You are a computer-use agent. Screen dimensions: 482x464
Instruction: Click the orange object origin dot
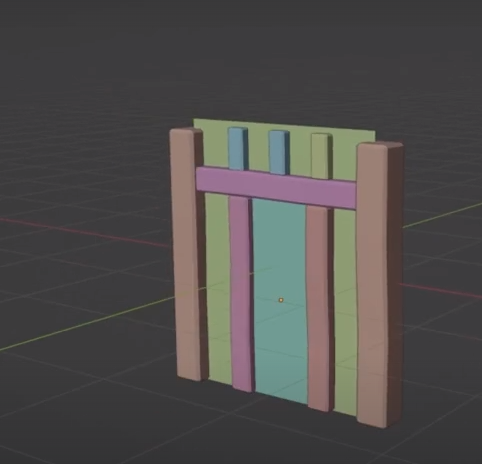click(x=281, y=300)
